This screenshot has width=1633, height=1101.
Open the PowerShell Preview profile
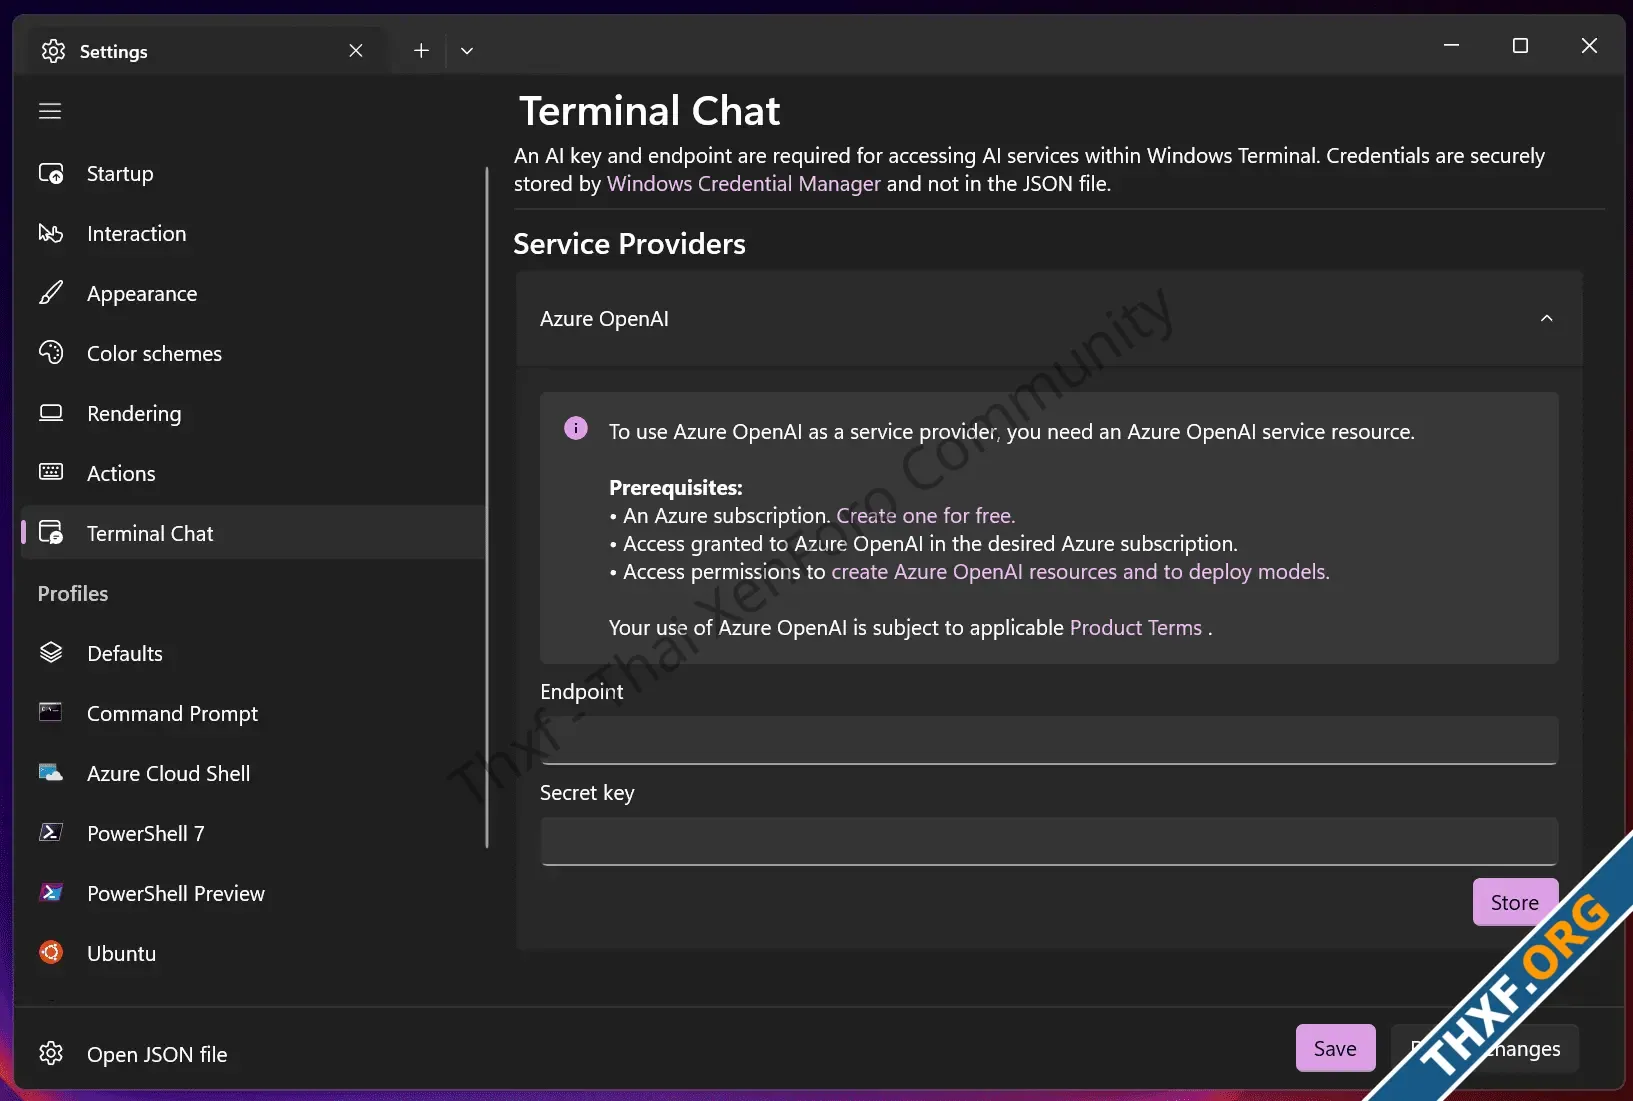253,893
